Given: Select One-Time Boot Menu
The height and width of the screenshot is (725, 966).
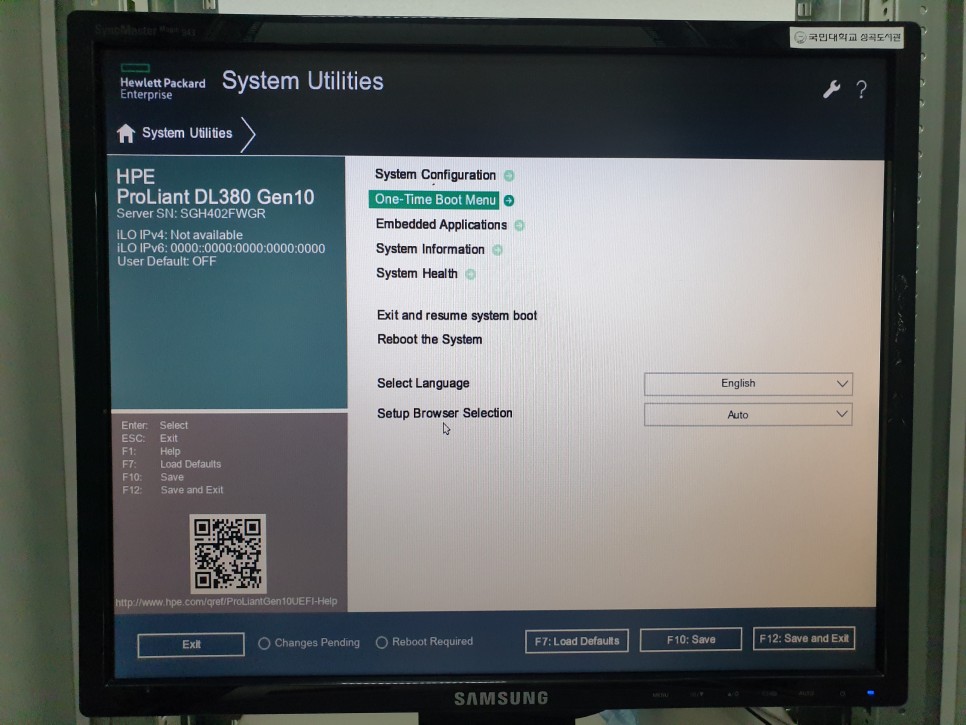Looking at the screenshot, I should (x=435, y=200).
